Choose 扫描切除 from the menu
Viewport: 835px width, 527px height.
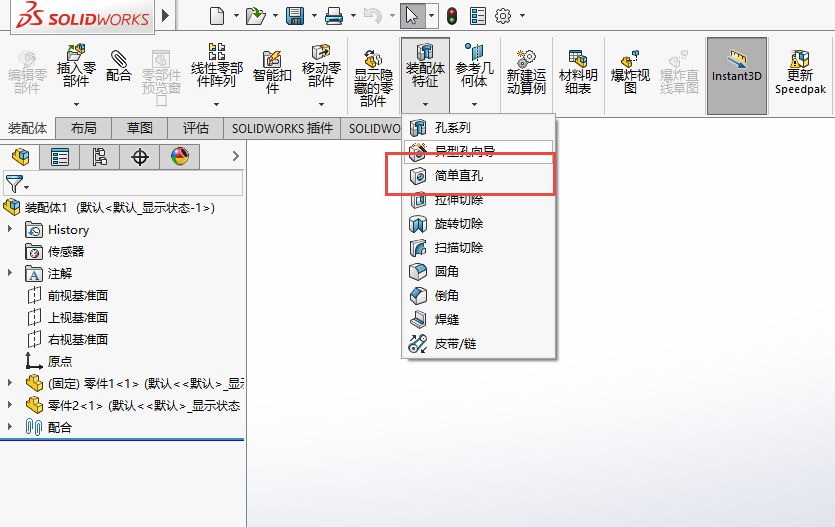[x=479, y=248]
